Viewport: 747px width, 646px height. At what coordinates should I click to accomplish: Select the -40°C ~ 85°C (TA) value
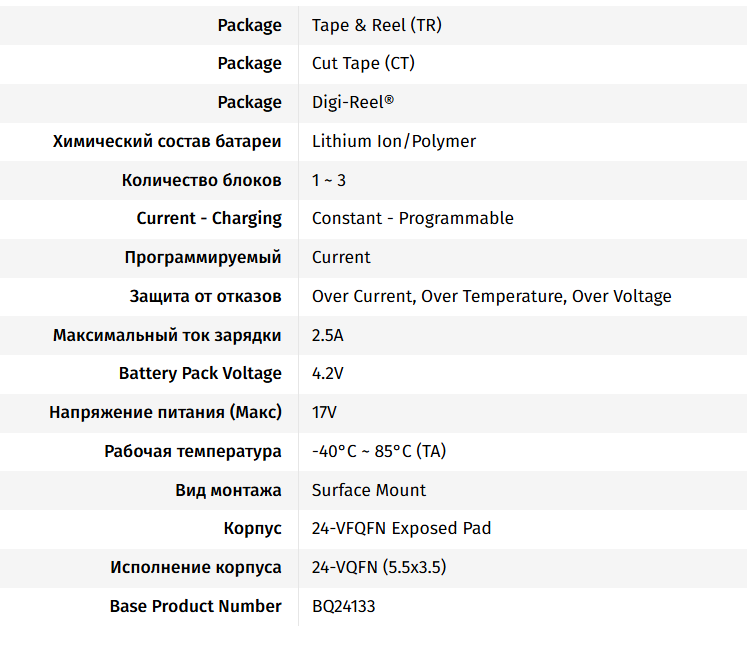[x=379, y=451]
